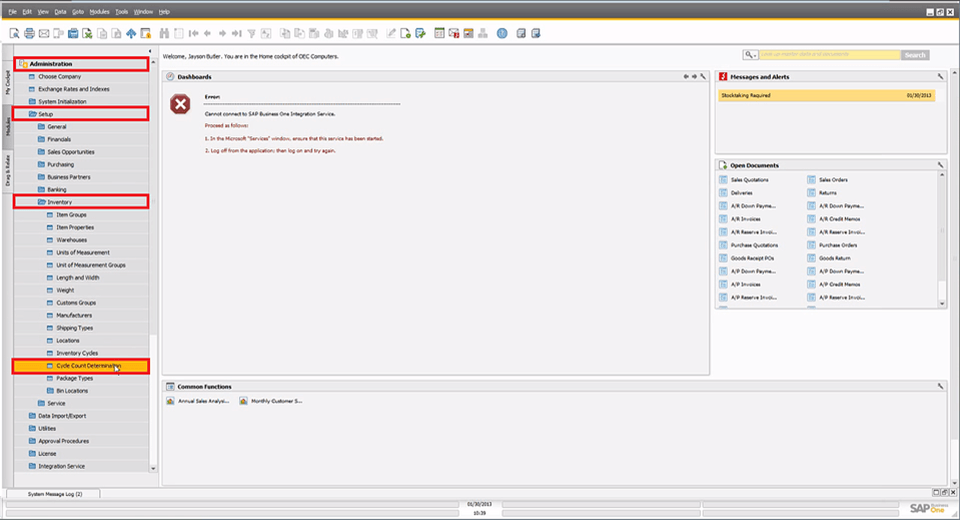960x520 pixels.
Task: Open the Modules menu
Action: click(x=99, y=12)
